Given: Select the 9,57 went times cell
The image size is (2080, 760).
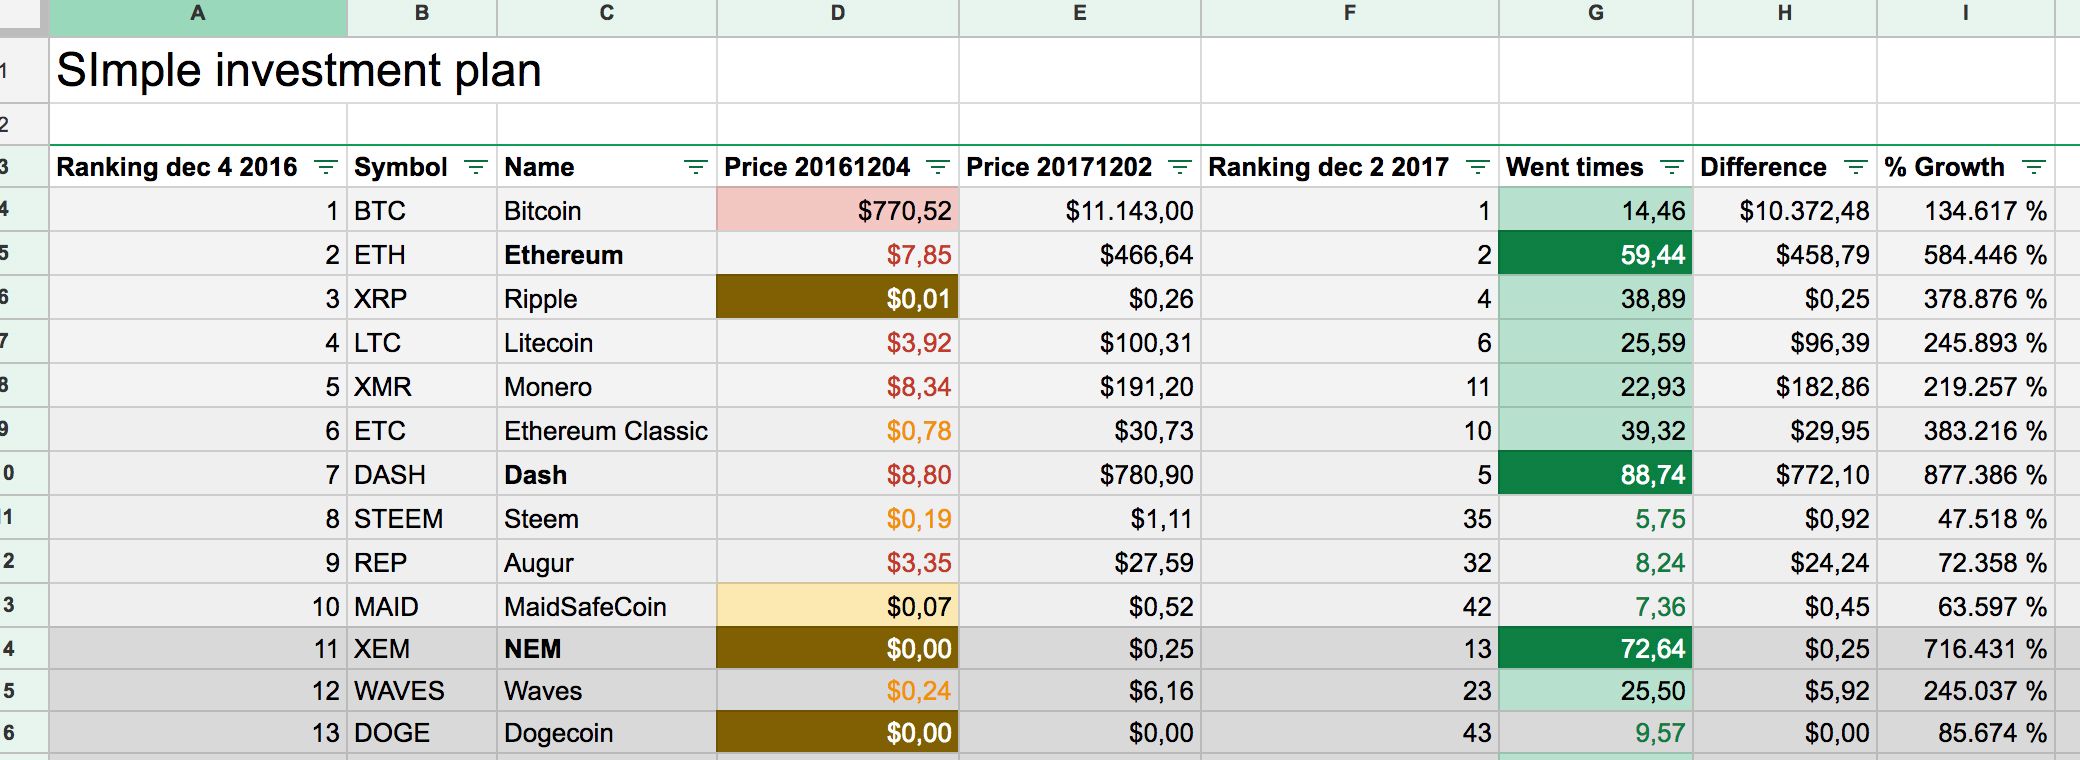Looking at the screenshot, I should coord(1596,733).
